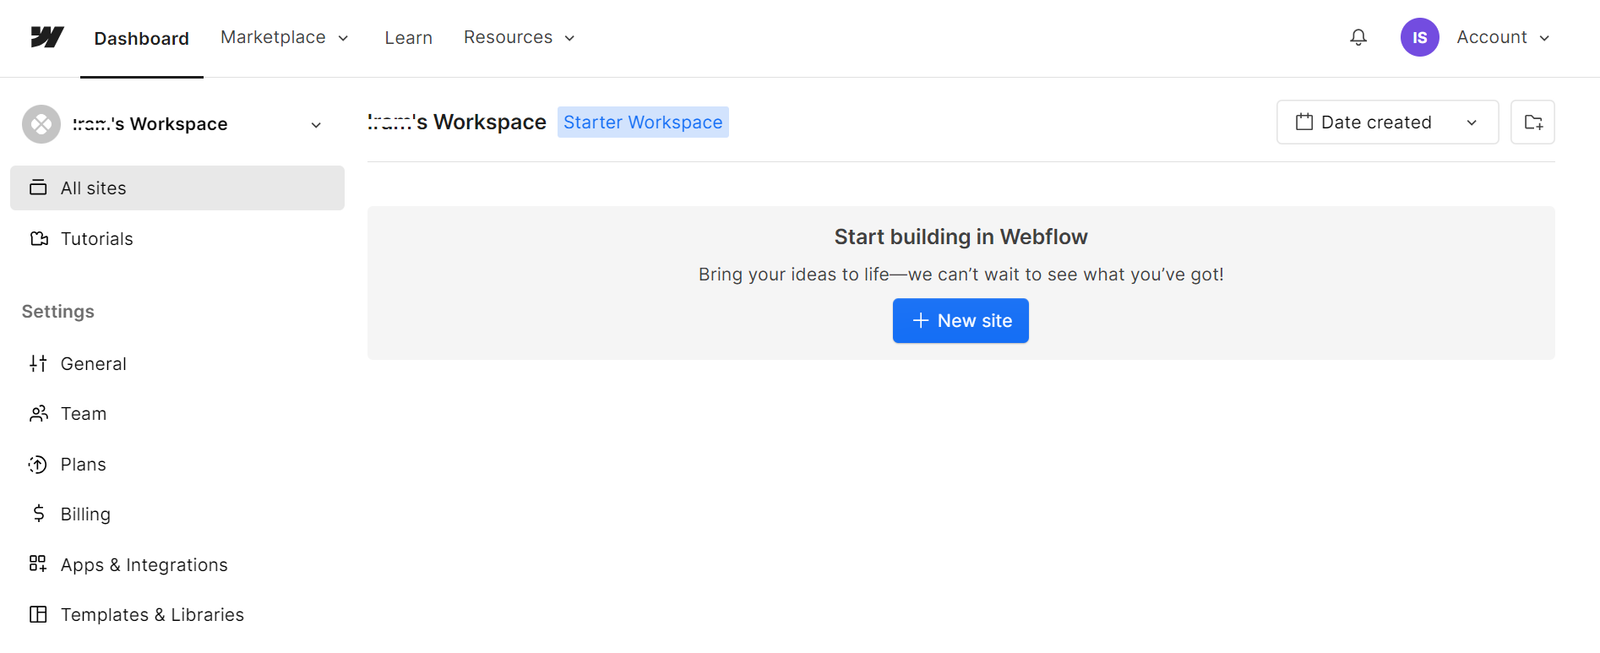Select All sites in sidebar
Image resolution: width=1600 pixels, height=653 pixels.
click(177, 188)
